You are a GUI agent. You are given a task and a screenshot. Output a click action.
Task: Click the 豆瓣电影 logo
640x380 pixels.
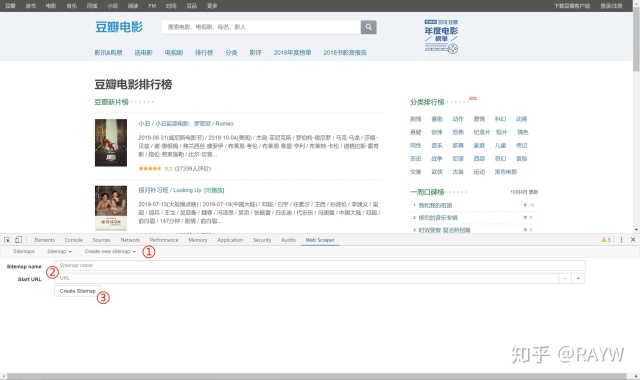(119, 27)
